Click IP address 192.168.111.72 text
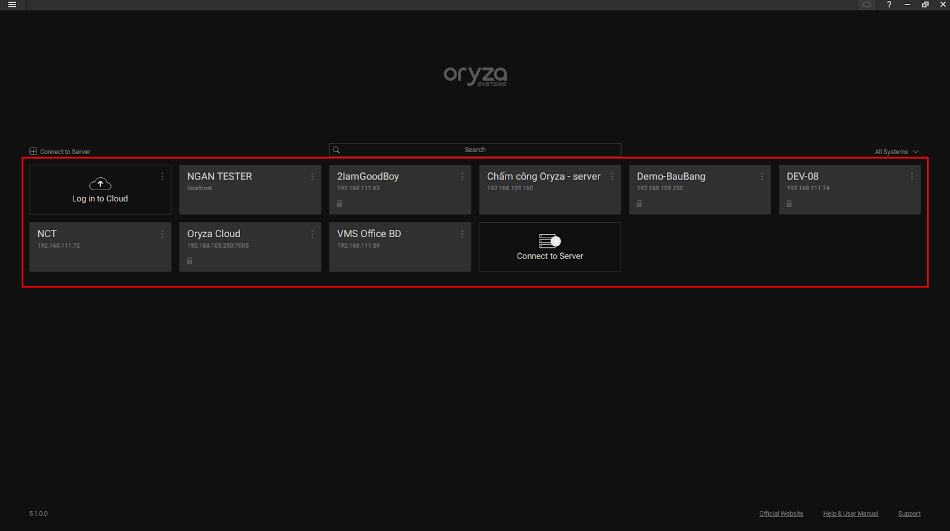The height and width of the screenshot is (531, 950). 58,245
